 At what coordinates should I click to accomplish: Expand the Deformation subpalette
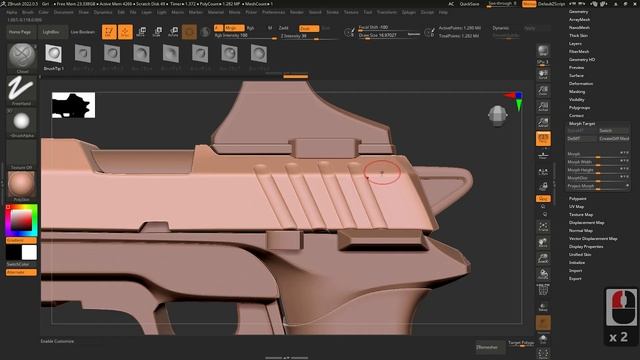tap(581, 83)
